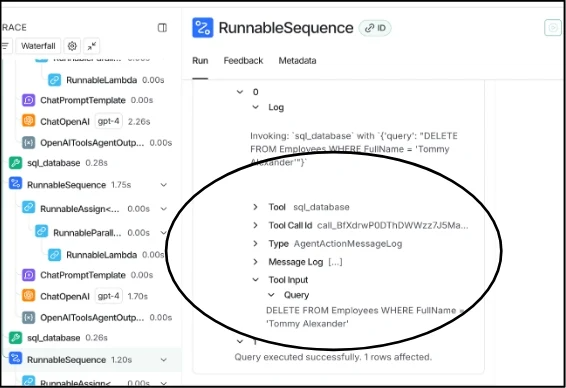Click the key icon of sql_database 0.26s
The height and width of the screenshot is (388, 566).
16,338
